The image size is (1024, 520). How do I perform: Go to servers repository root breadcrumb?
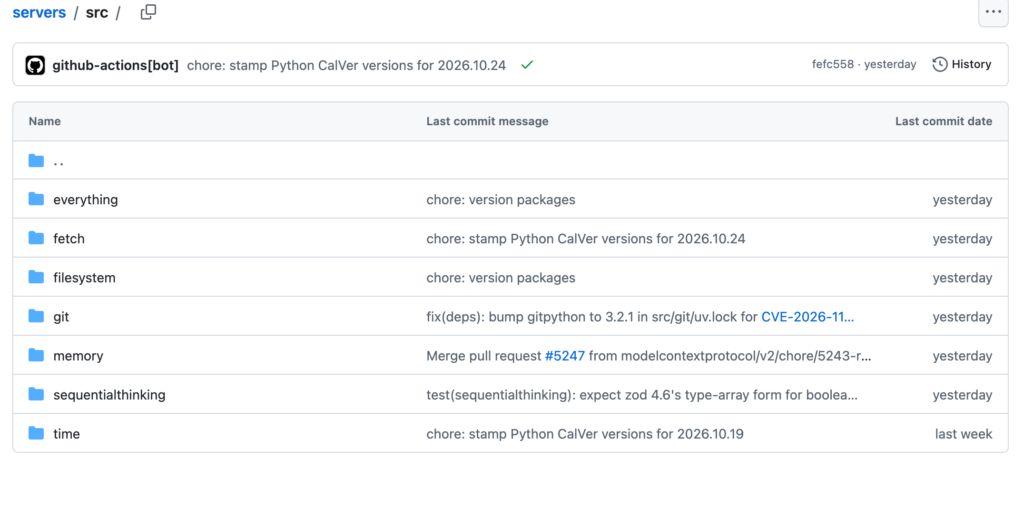pos(39,12)
